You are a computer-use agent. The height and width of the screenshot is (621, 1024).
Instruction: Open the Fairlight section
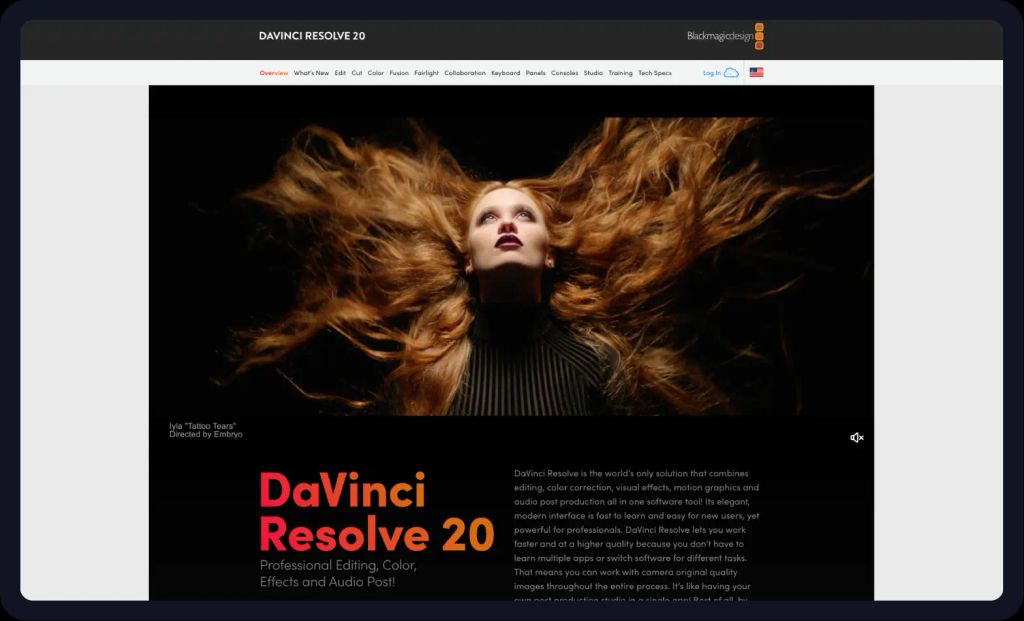pyautogui.click(x=427, y=72)
